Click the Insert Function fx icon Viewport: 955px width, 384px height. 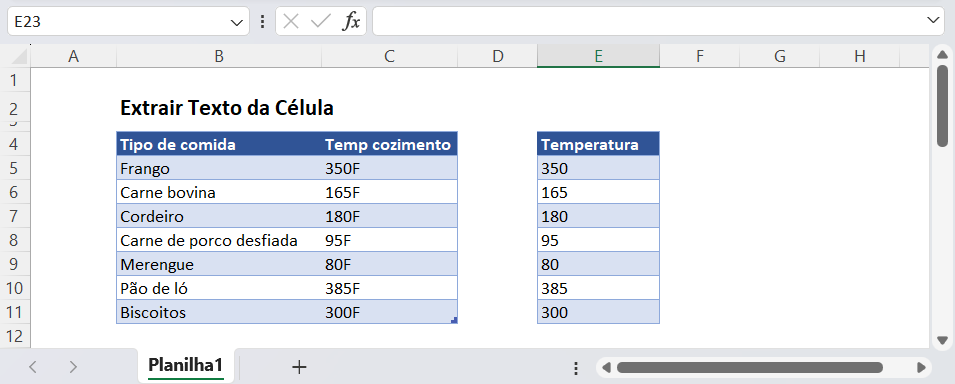pyautogui.click(x=350, y=22)
